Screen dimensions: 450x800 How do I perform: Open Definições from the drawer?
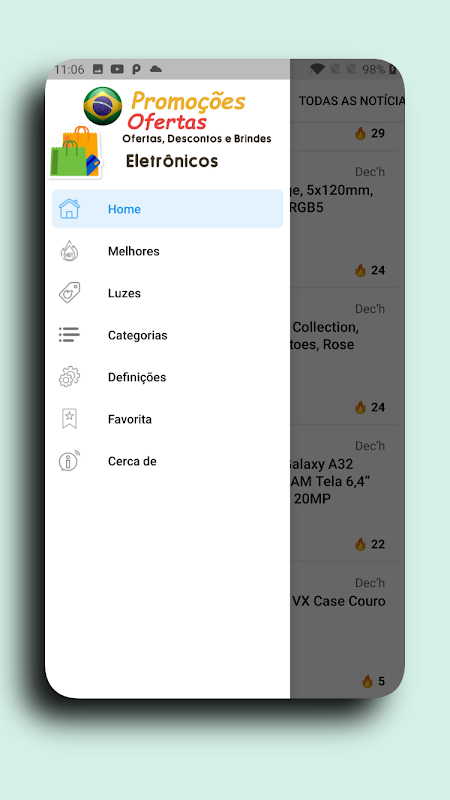click(x=167, y=377)
